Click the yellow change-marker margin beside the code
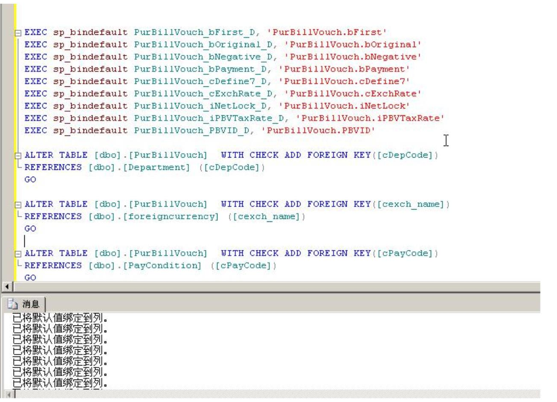The width and height of the screenshot is (557, 402). (15, 142)
